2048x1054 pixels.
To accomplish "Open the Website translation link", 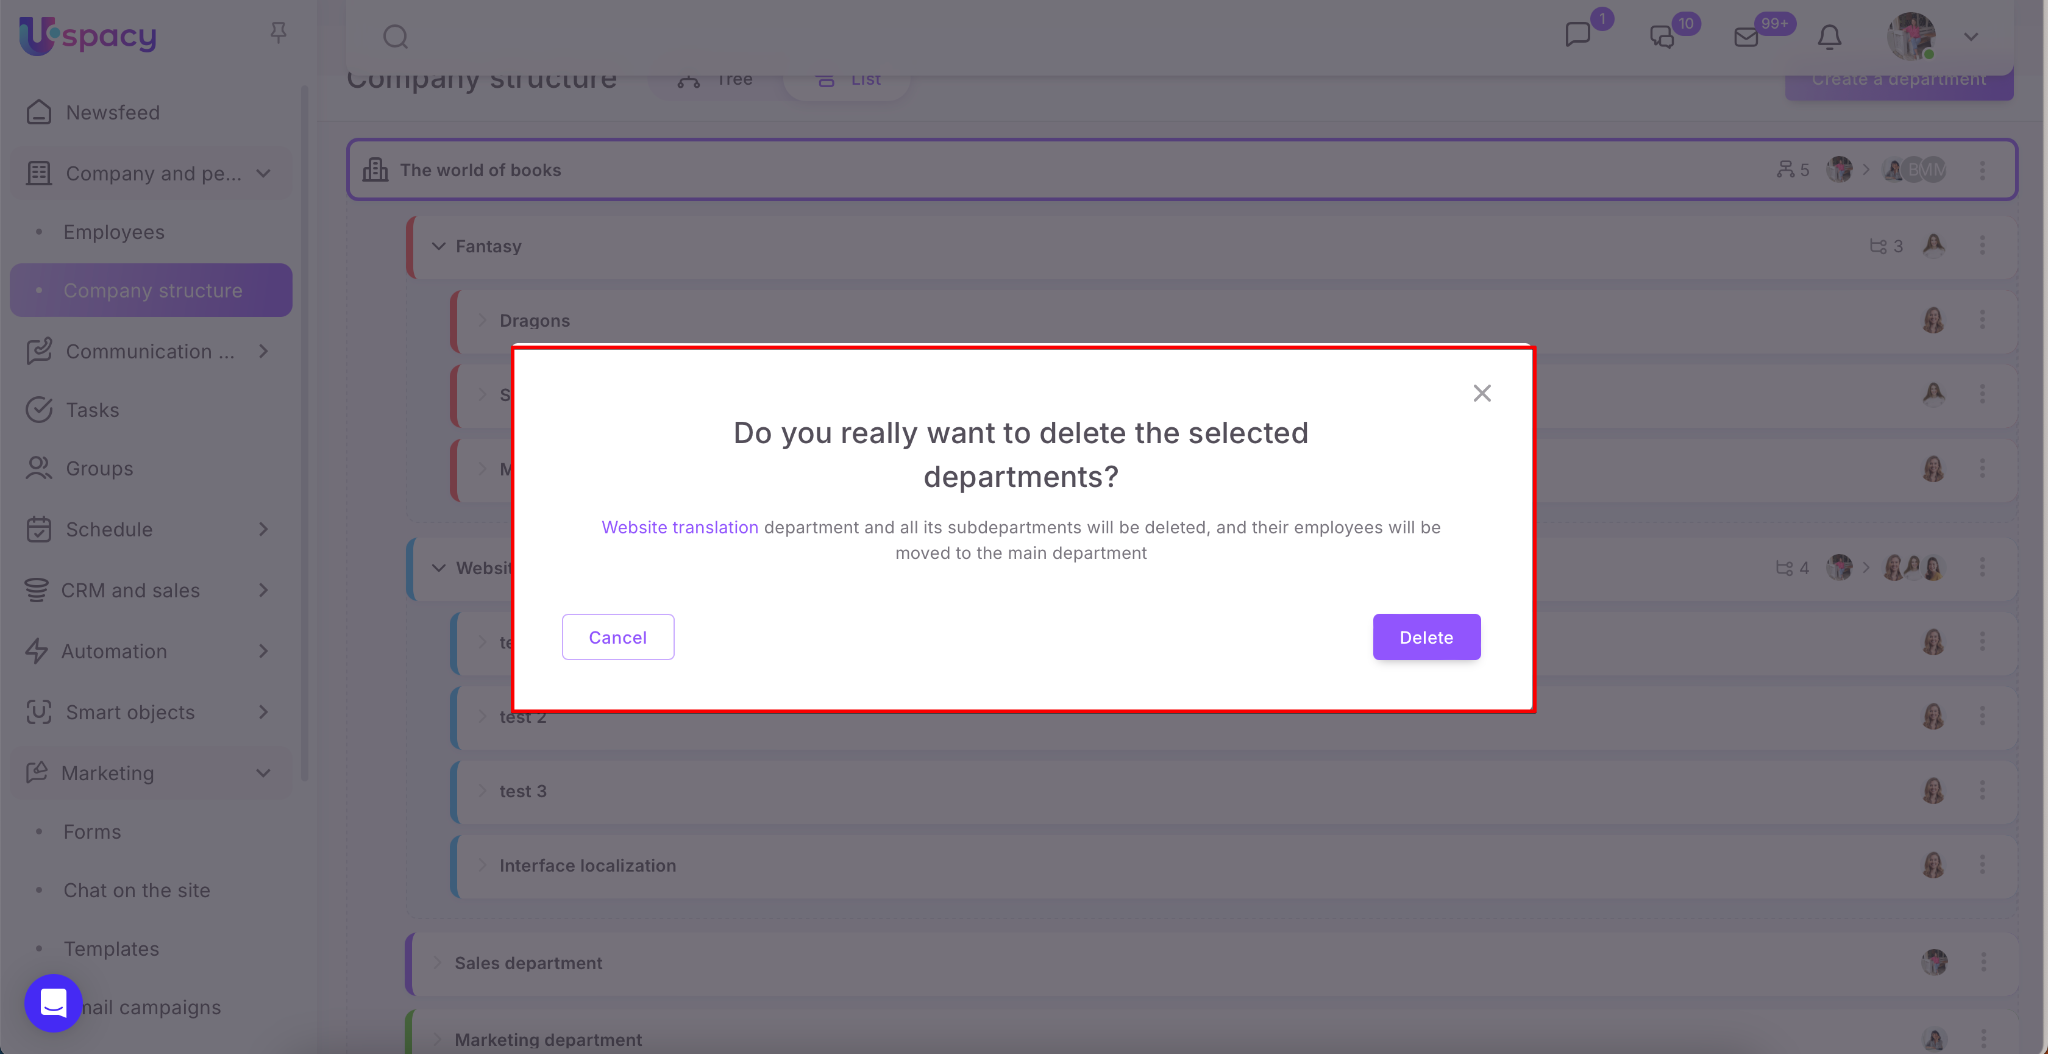I will point(680,527).
